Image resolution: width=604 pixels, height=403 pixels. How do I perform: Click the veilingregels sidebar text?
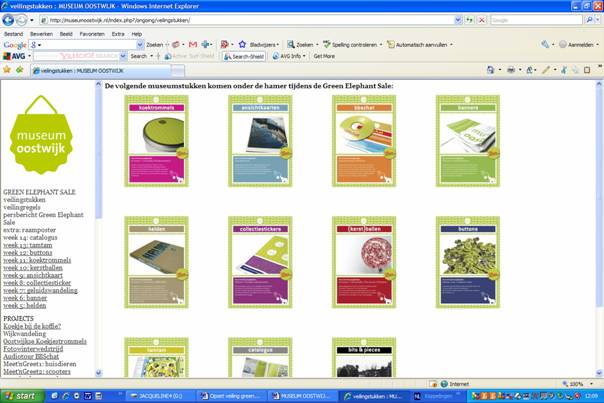22,207
